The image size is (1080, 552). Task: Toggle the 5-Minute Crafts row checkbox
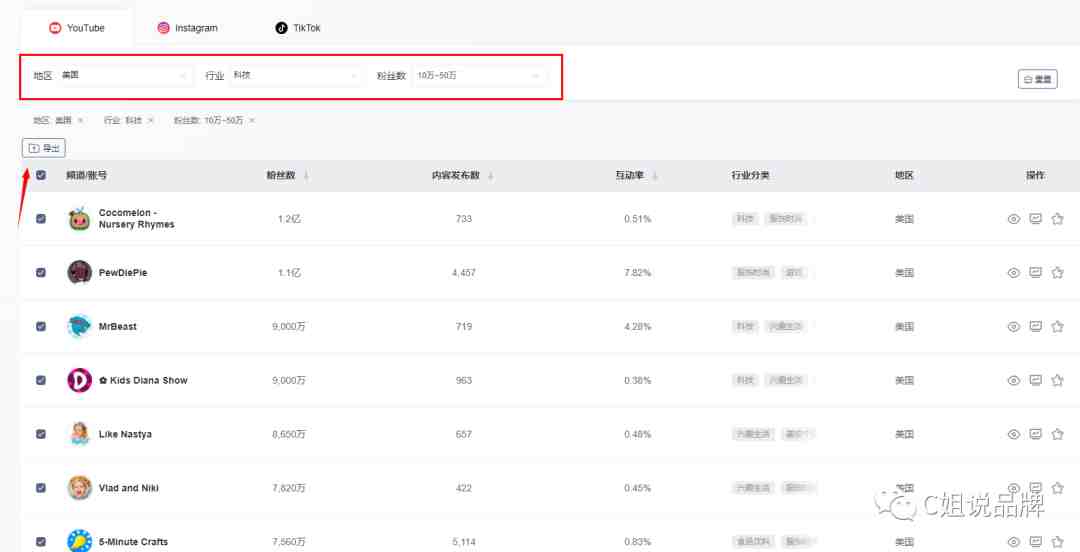pos(41,541)
